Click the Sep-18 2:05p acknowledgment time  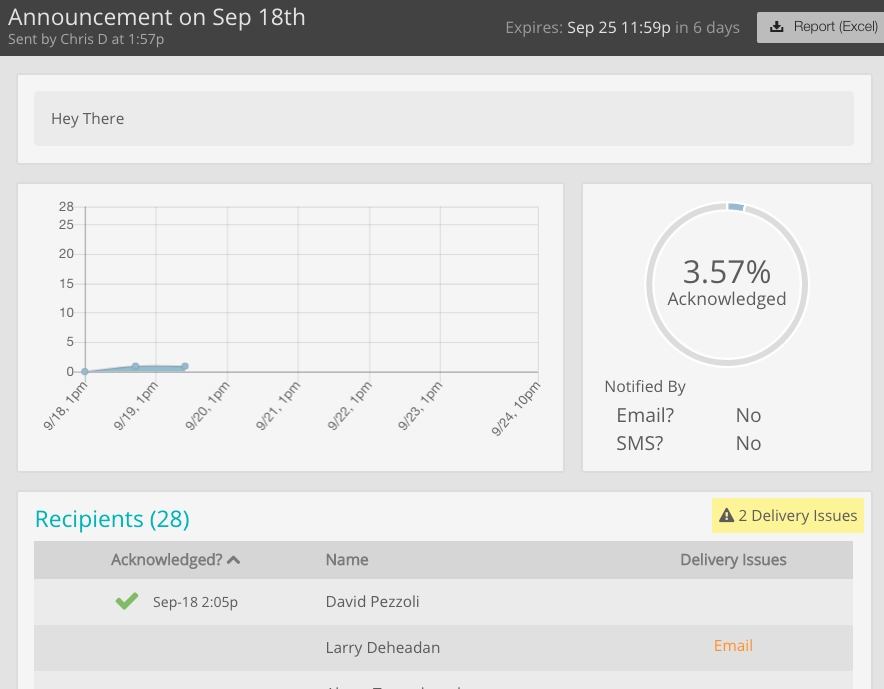(x=195, y=602)
